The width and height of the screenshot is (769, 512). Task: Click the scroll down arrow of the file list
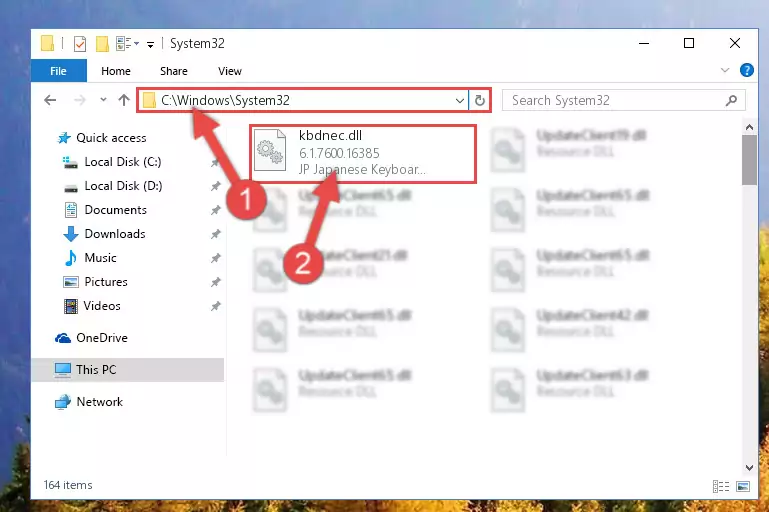click(x=749, y=467)
